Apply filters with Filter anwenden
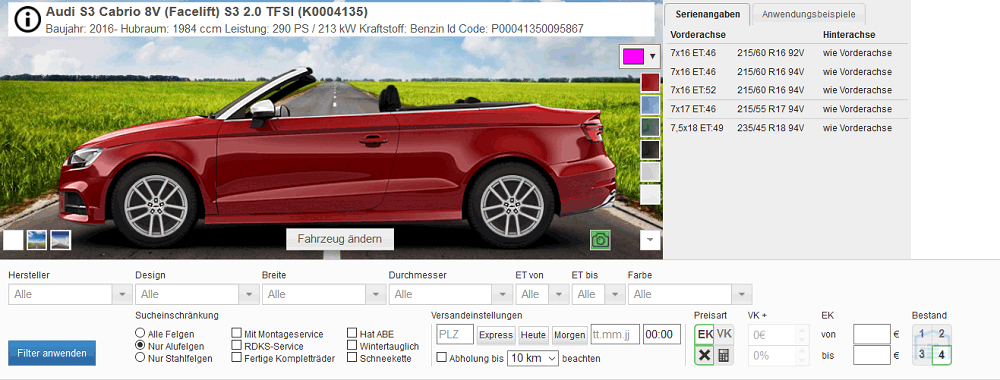1000x380 pixels. 52,353
